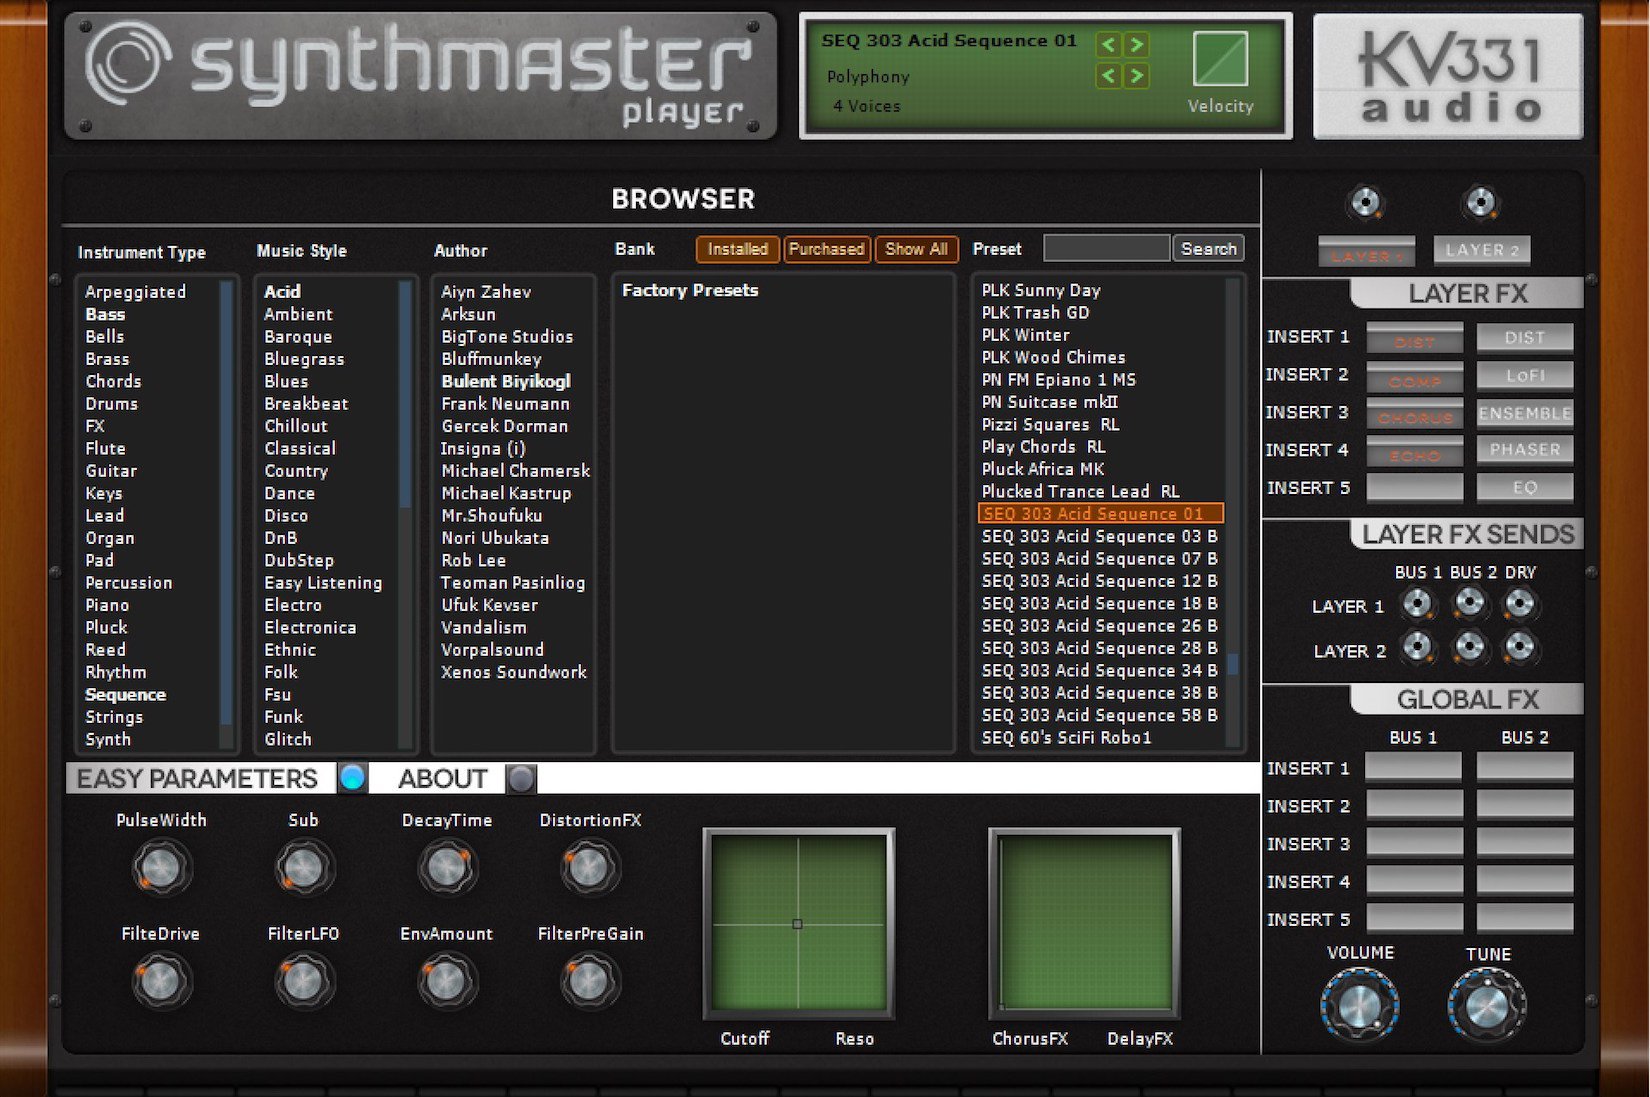Select preset Plucked Trance Lead RL

click(x=1080, y=491)
